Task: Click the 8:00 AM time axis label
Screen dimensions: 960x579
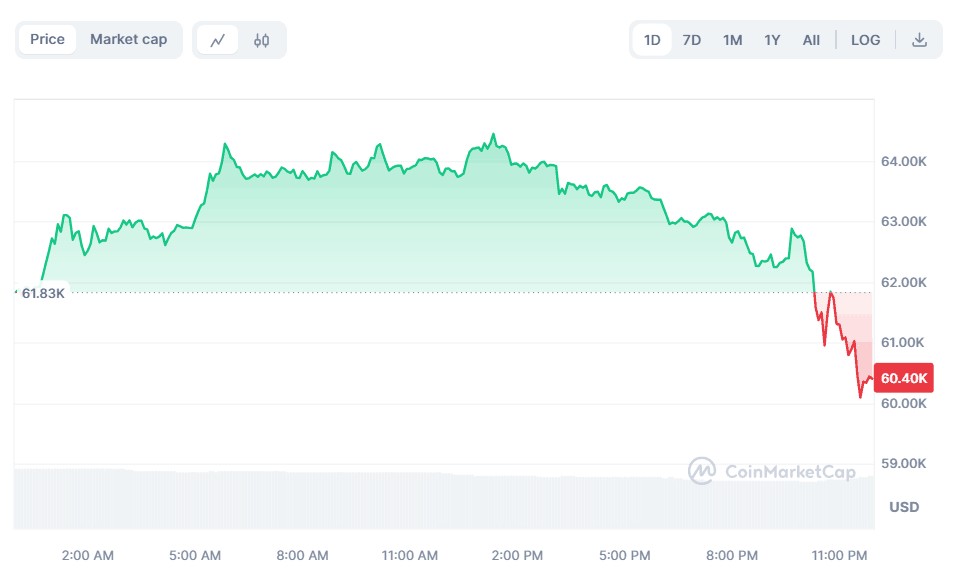Action: pyautogui.click(x=302, y=555)
